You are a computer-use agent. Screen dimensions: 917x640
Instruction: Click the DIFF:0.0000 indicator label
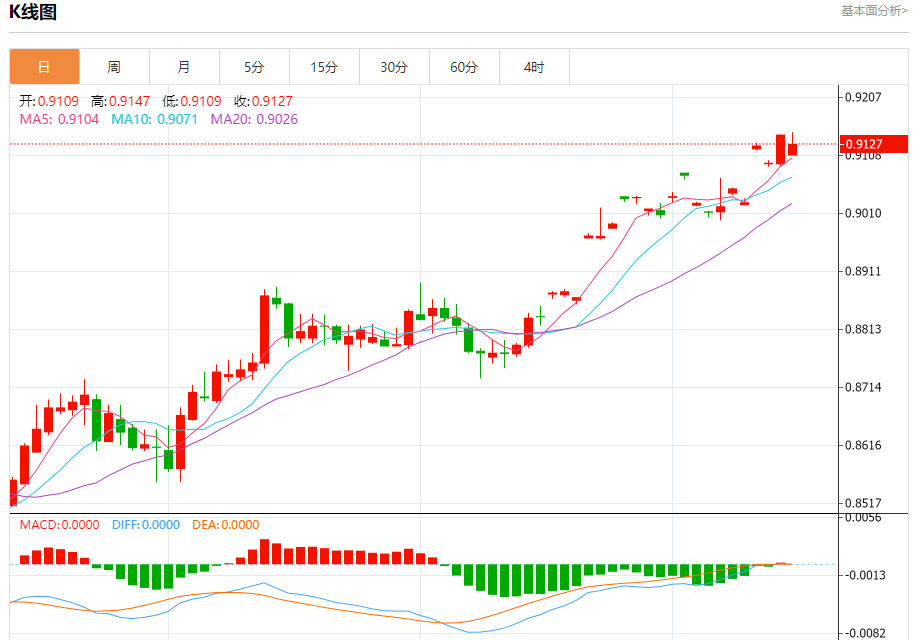coord(146,525)
